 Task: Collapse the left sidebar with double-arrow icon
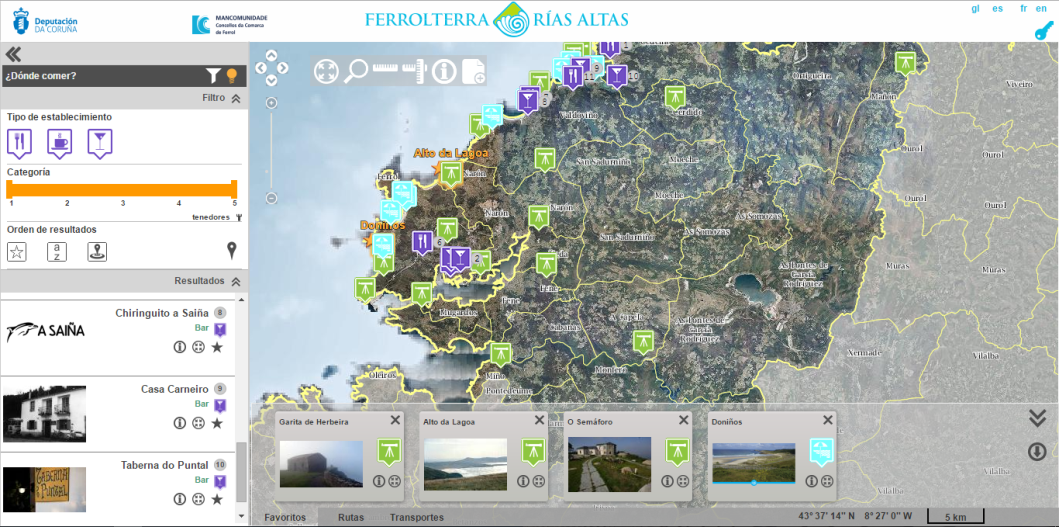13,54
